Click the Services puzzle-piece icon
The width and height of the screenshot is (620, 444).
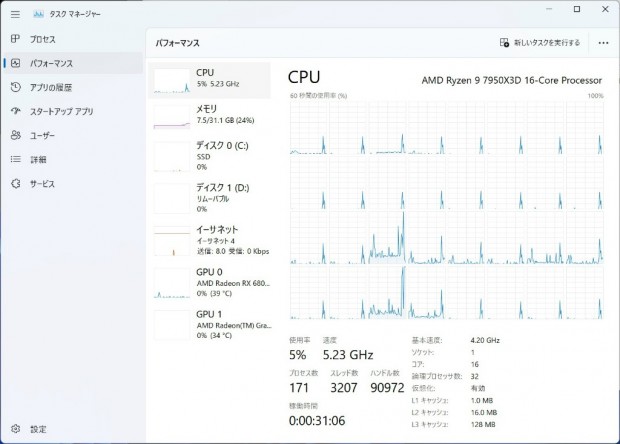16,184
